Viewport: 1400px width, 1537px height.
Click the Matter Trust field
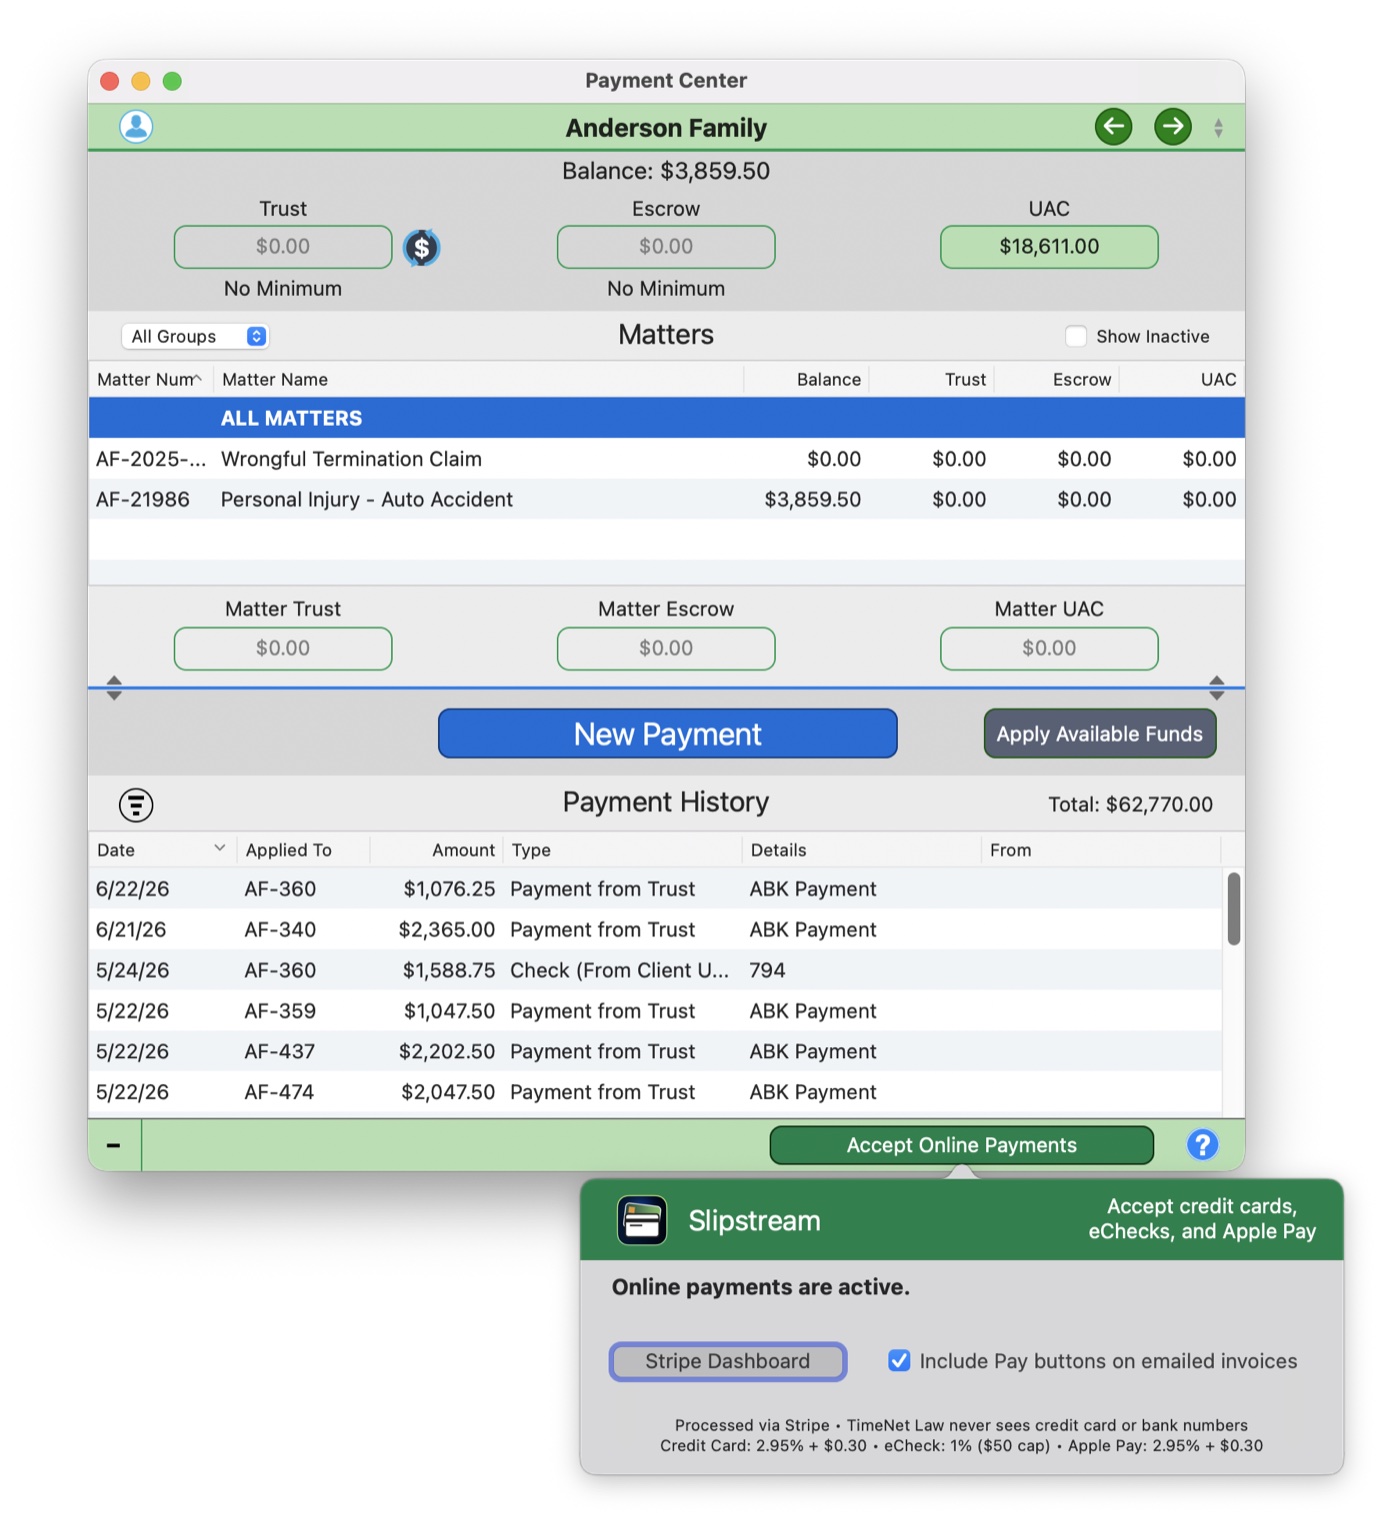tap(283, 649)
